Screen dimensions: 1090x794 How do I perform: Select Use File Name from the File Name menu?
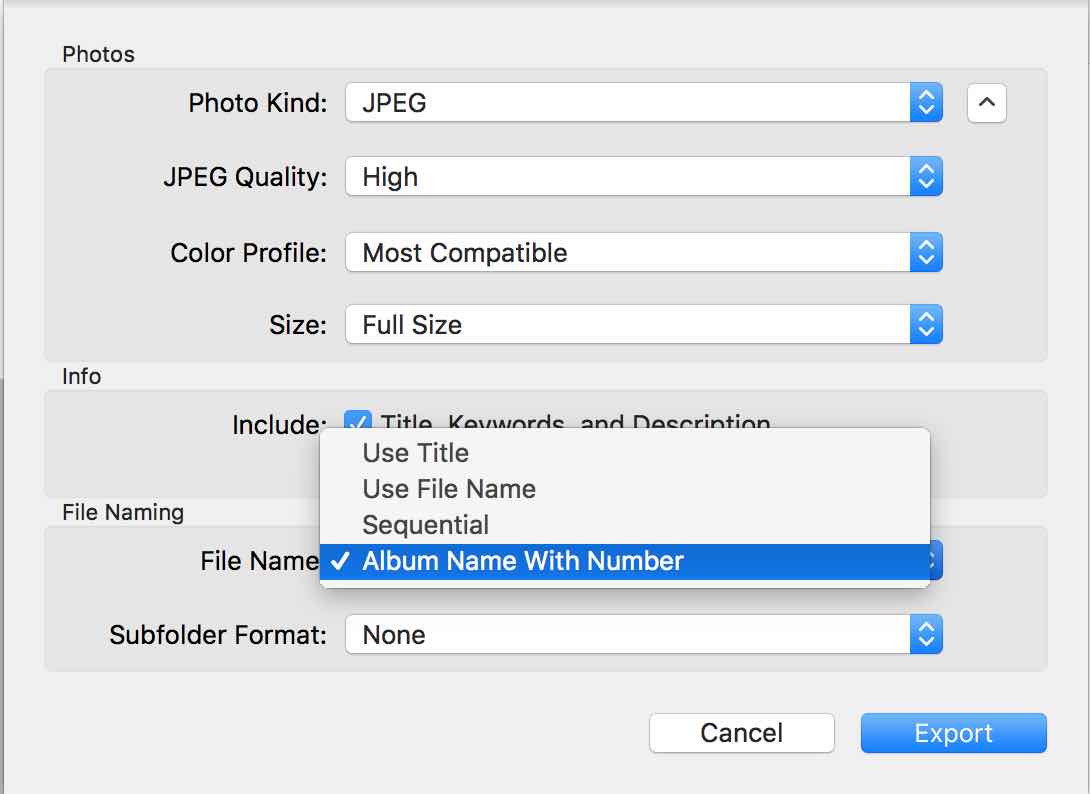tap(450, 489)
